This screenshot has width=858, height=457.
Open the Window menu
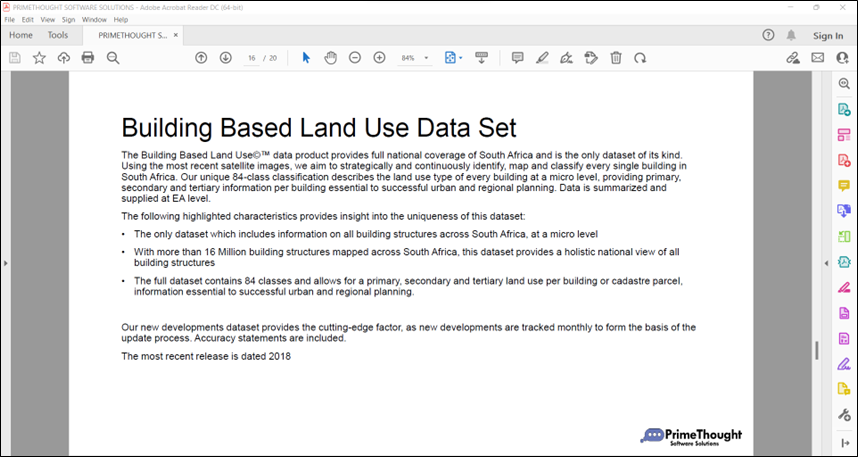click(x=94, y=20)
